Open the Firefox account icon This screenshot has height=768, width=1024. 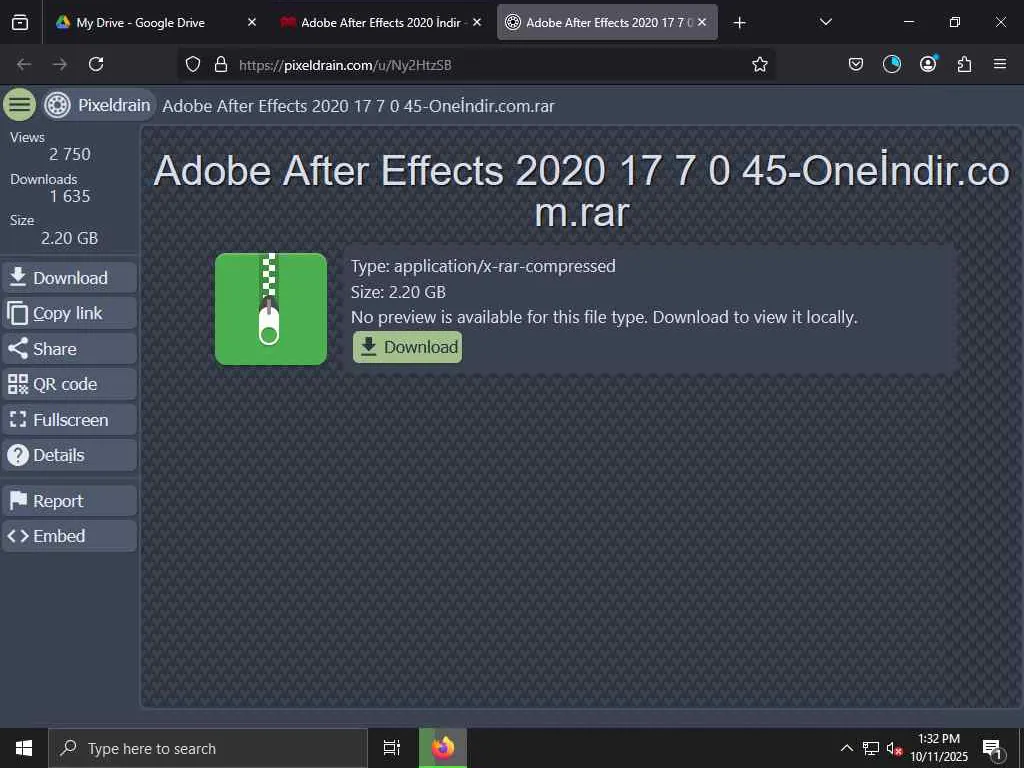pos(928,64)
